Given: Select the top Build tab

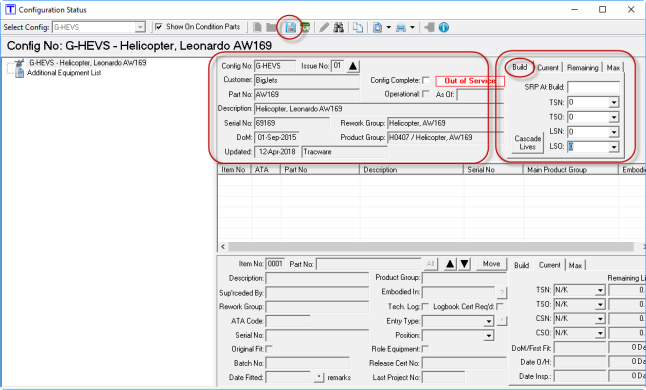Looking at the screenshot, I should pyautogui.click(x=520, y=67).
